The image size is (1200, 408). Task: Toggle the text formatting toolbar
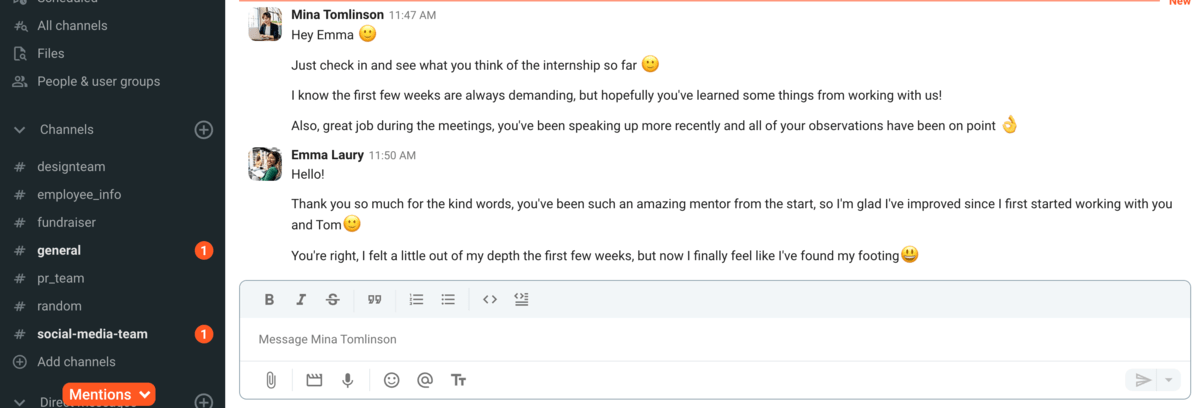pos(459,380)
